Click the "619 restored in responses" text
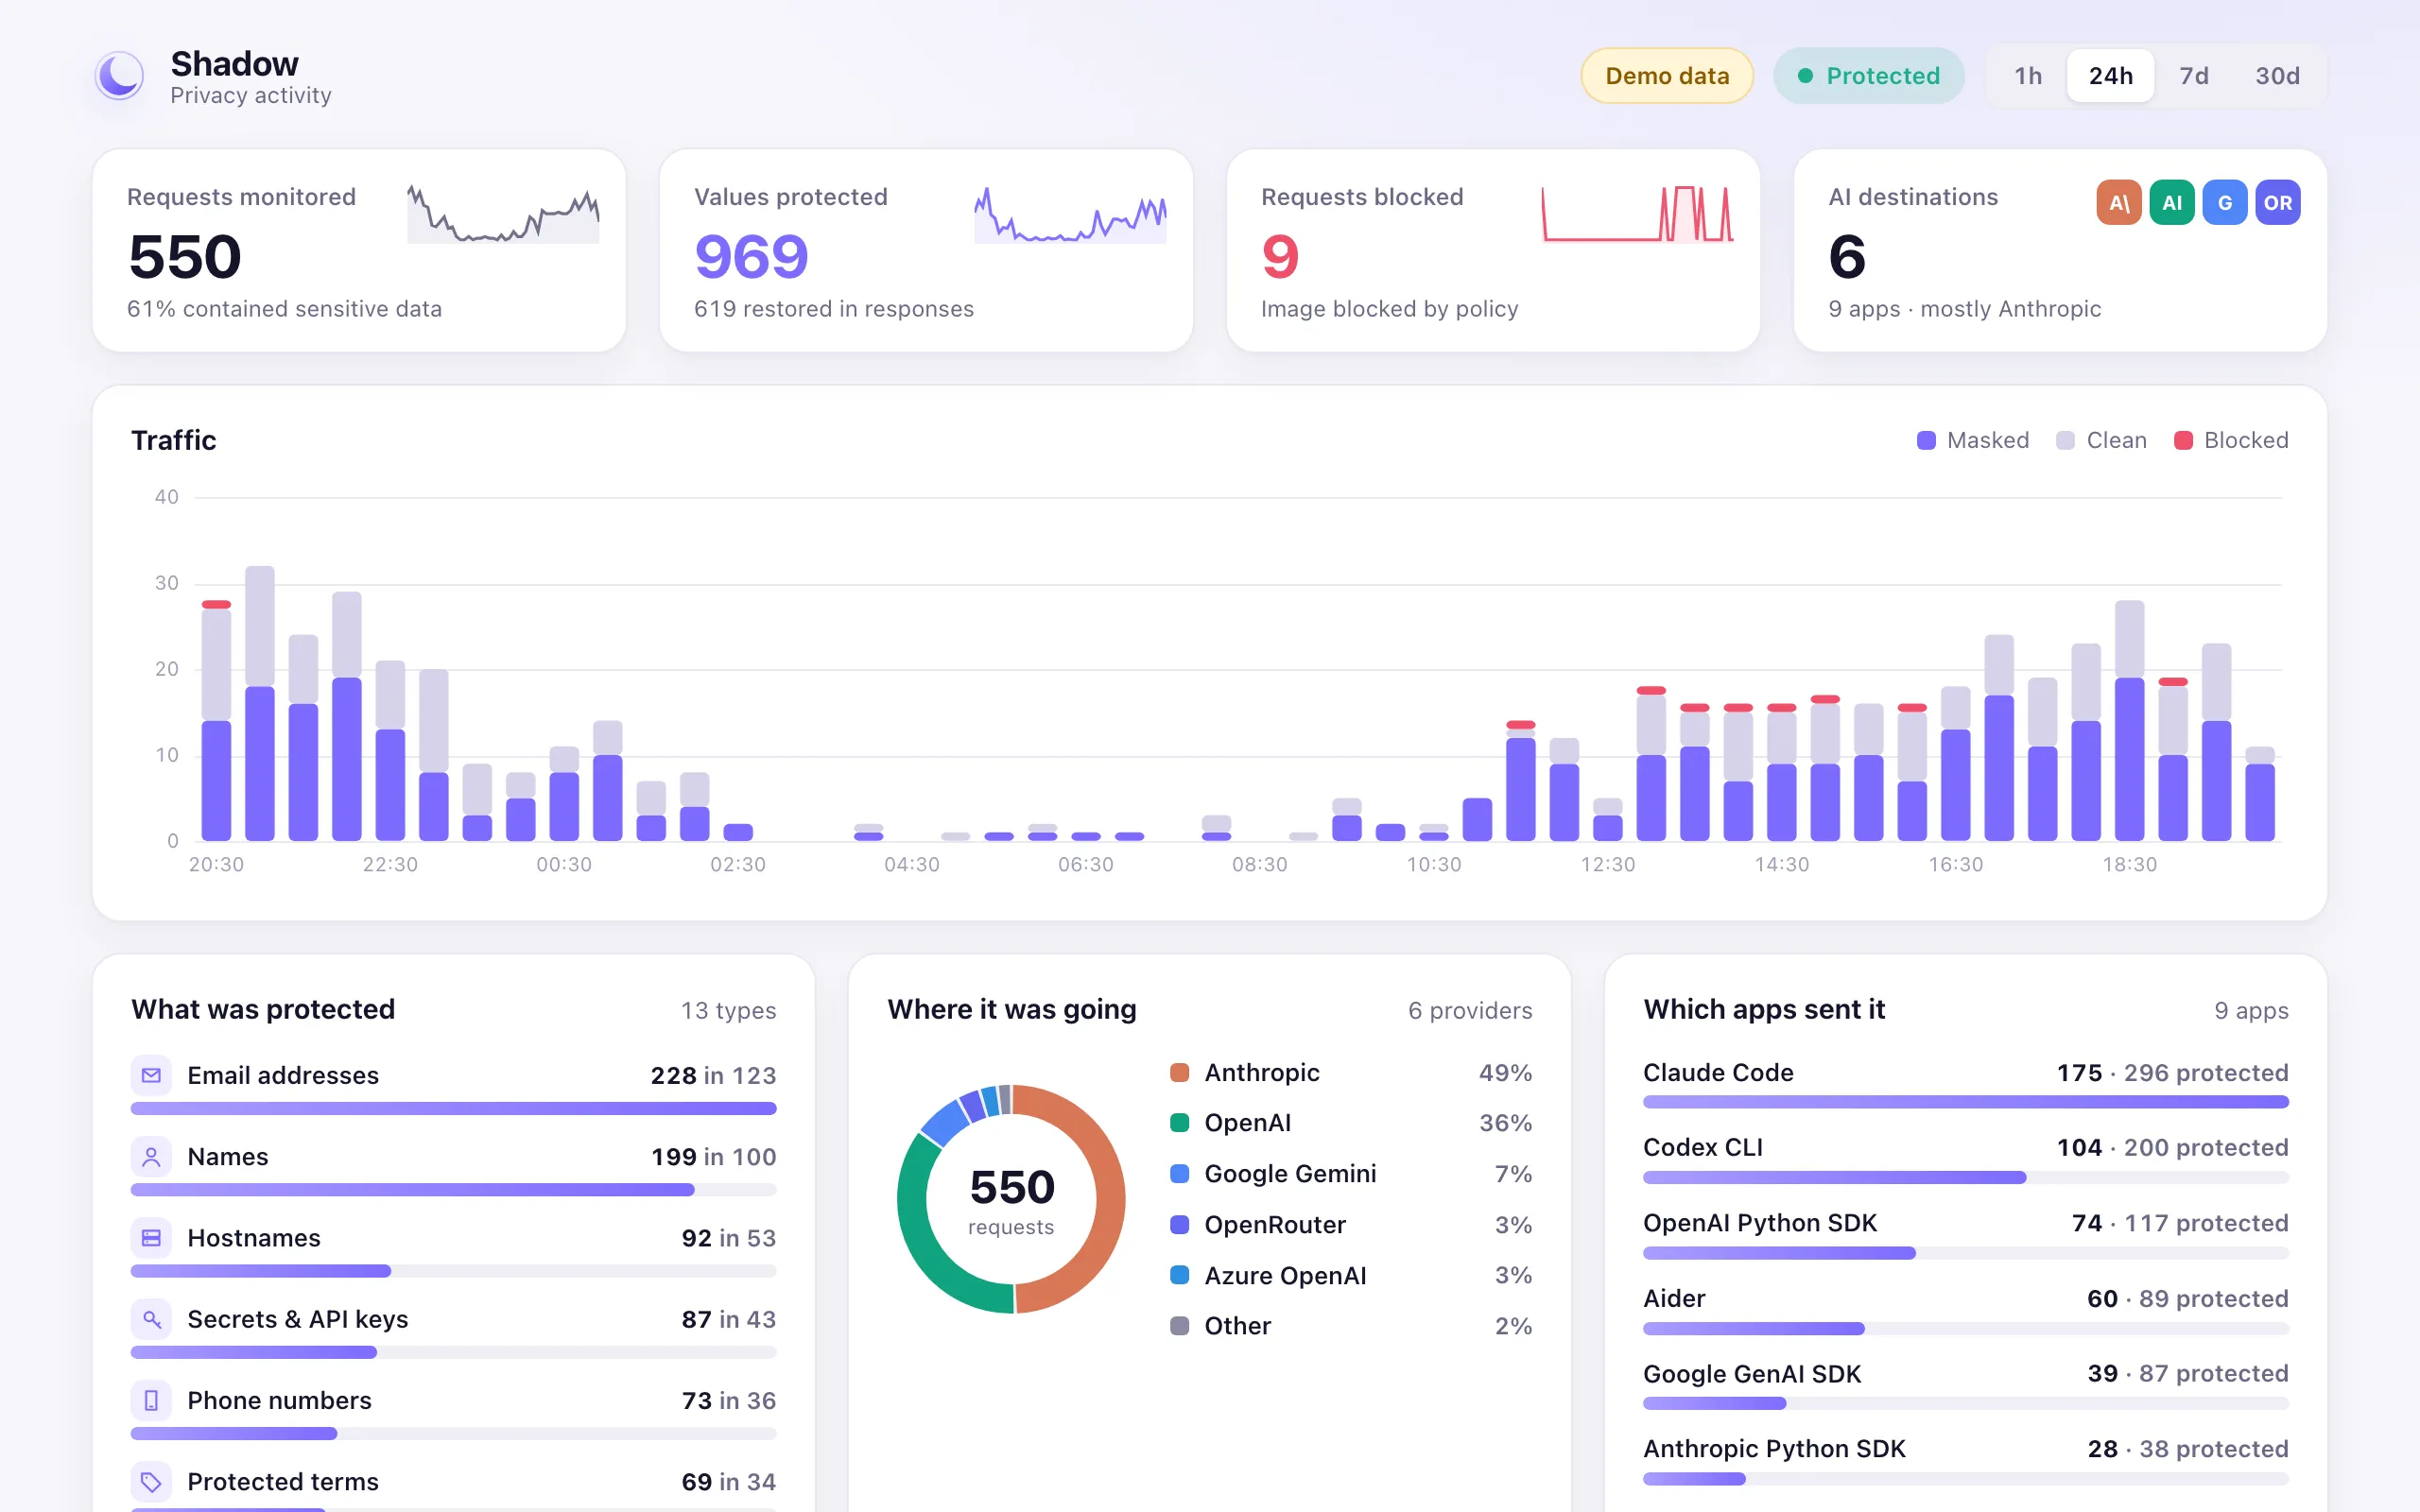The width and height of the screenshot is (2420, 1512). [x=834, y=309]
